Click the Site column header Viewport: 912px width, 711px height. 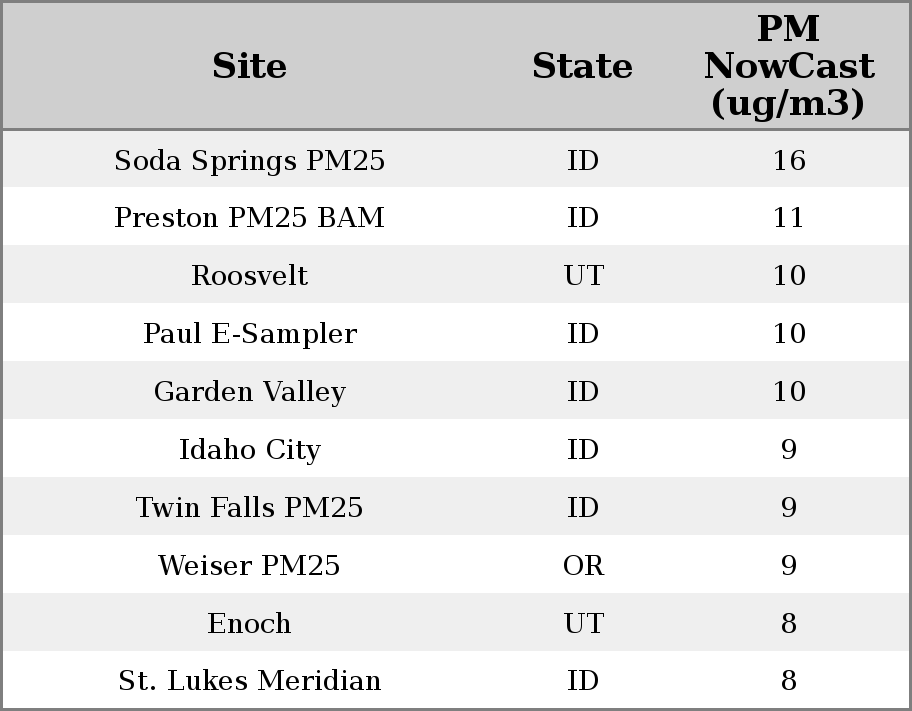pos(249,66)
